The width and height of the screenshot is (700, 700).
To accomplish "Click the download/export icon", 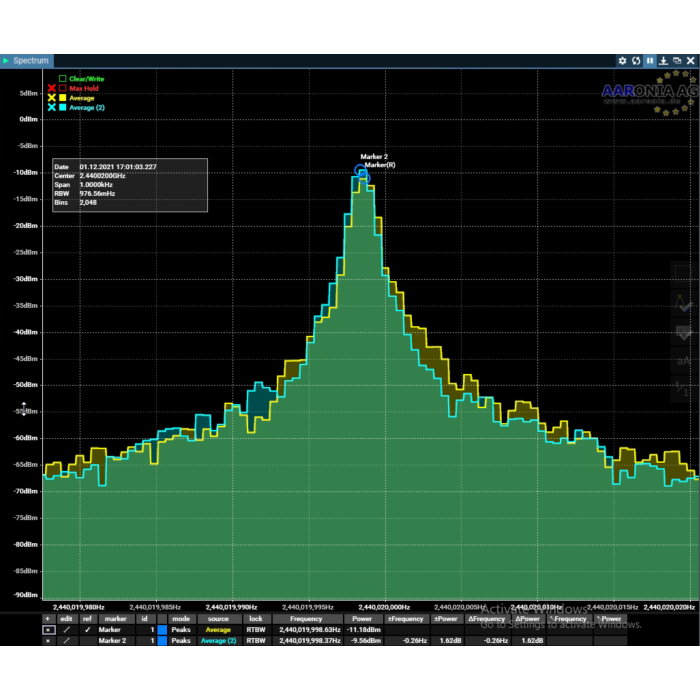I will click(x=663, y=61).
